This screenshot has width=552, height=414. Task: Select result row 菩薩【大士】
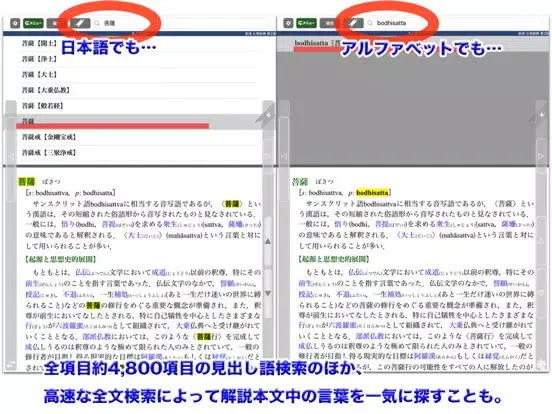(139, 75)
